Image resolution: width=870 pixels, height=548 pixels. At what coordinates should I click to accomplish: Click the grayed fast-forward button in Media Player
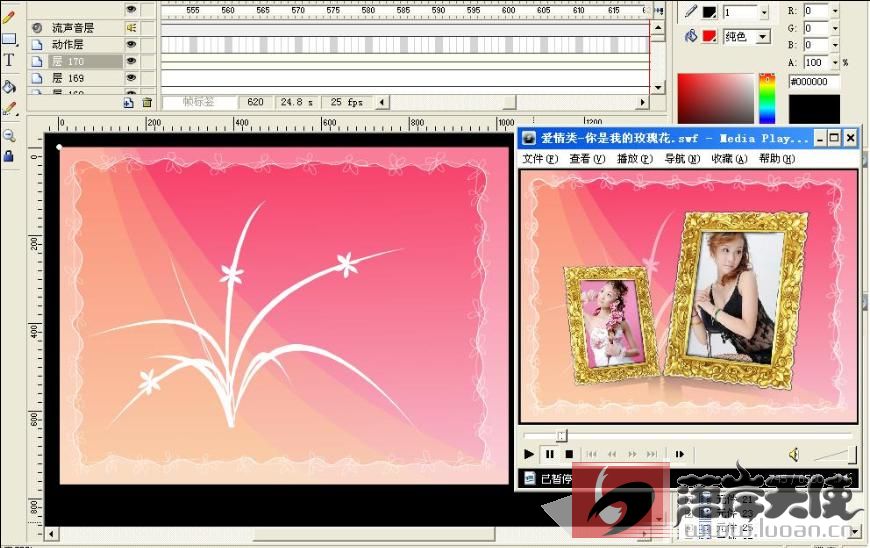point(632,454)
